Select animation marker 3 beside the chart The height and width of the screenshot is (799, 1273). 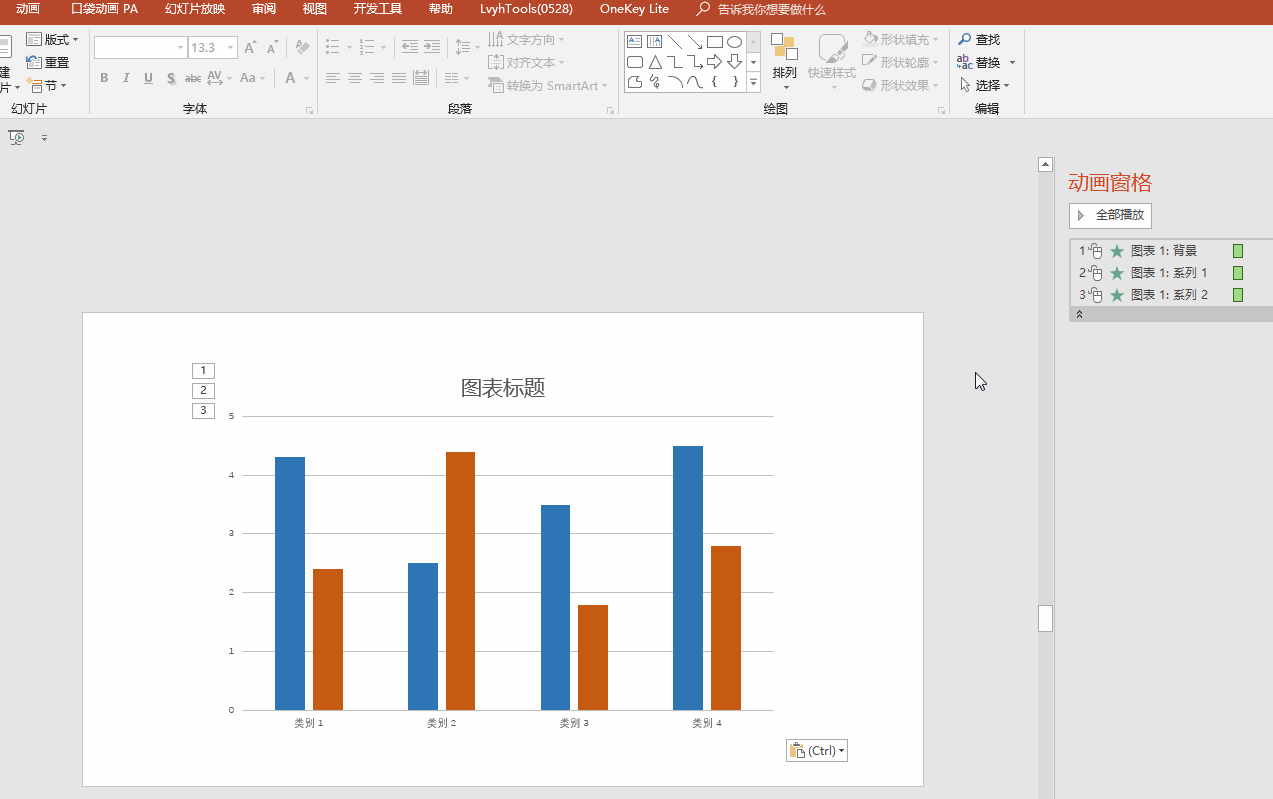click(203, 411)
